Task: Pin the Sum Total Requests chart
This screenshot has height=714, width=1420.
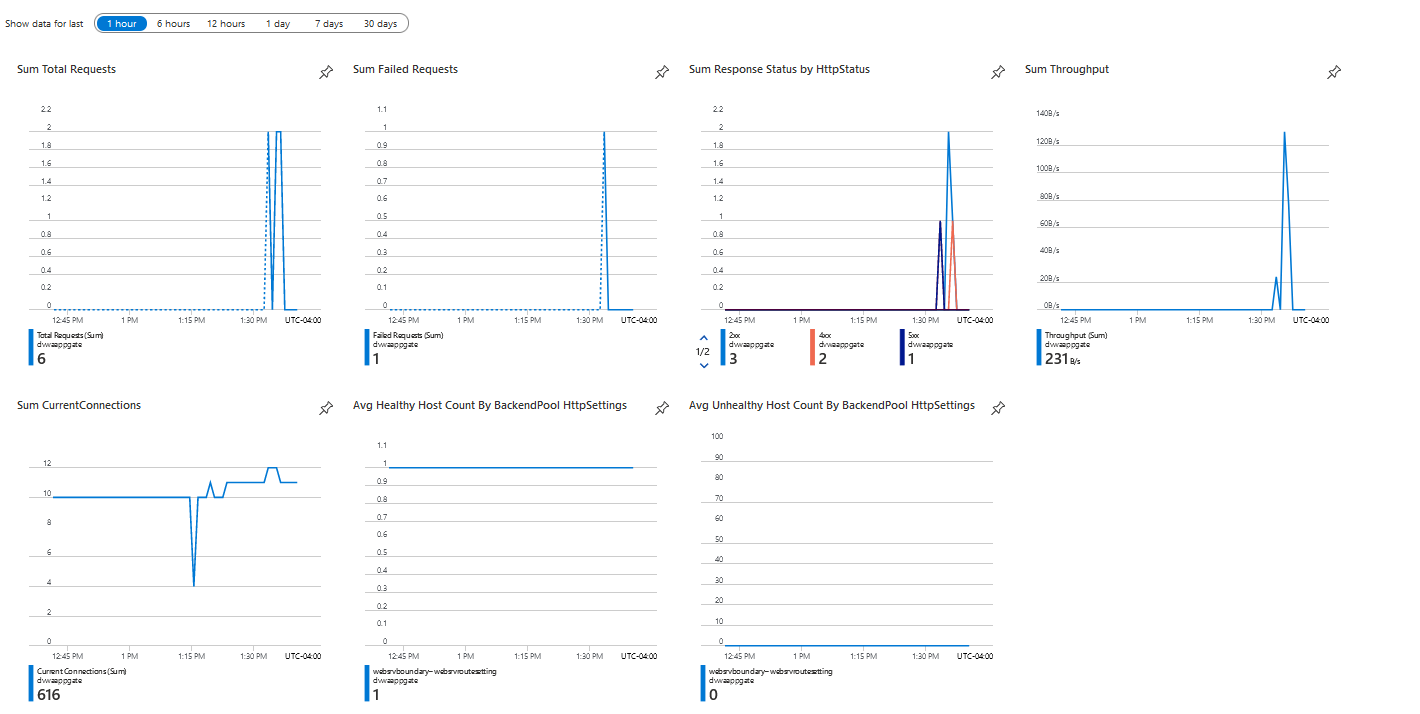Action: click(x=325, y=72)
